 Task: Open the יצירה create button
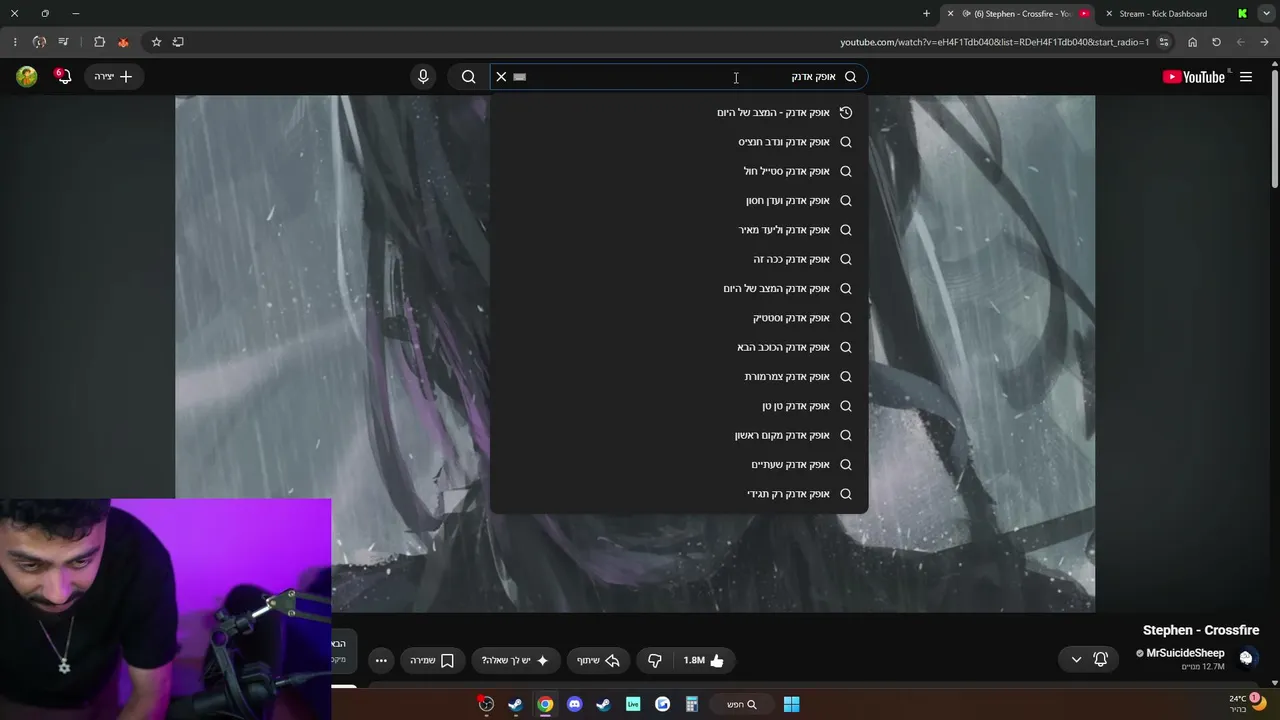(113, 77)
